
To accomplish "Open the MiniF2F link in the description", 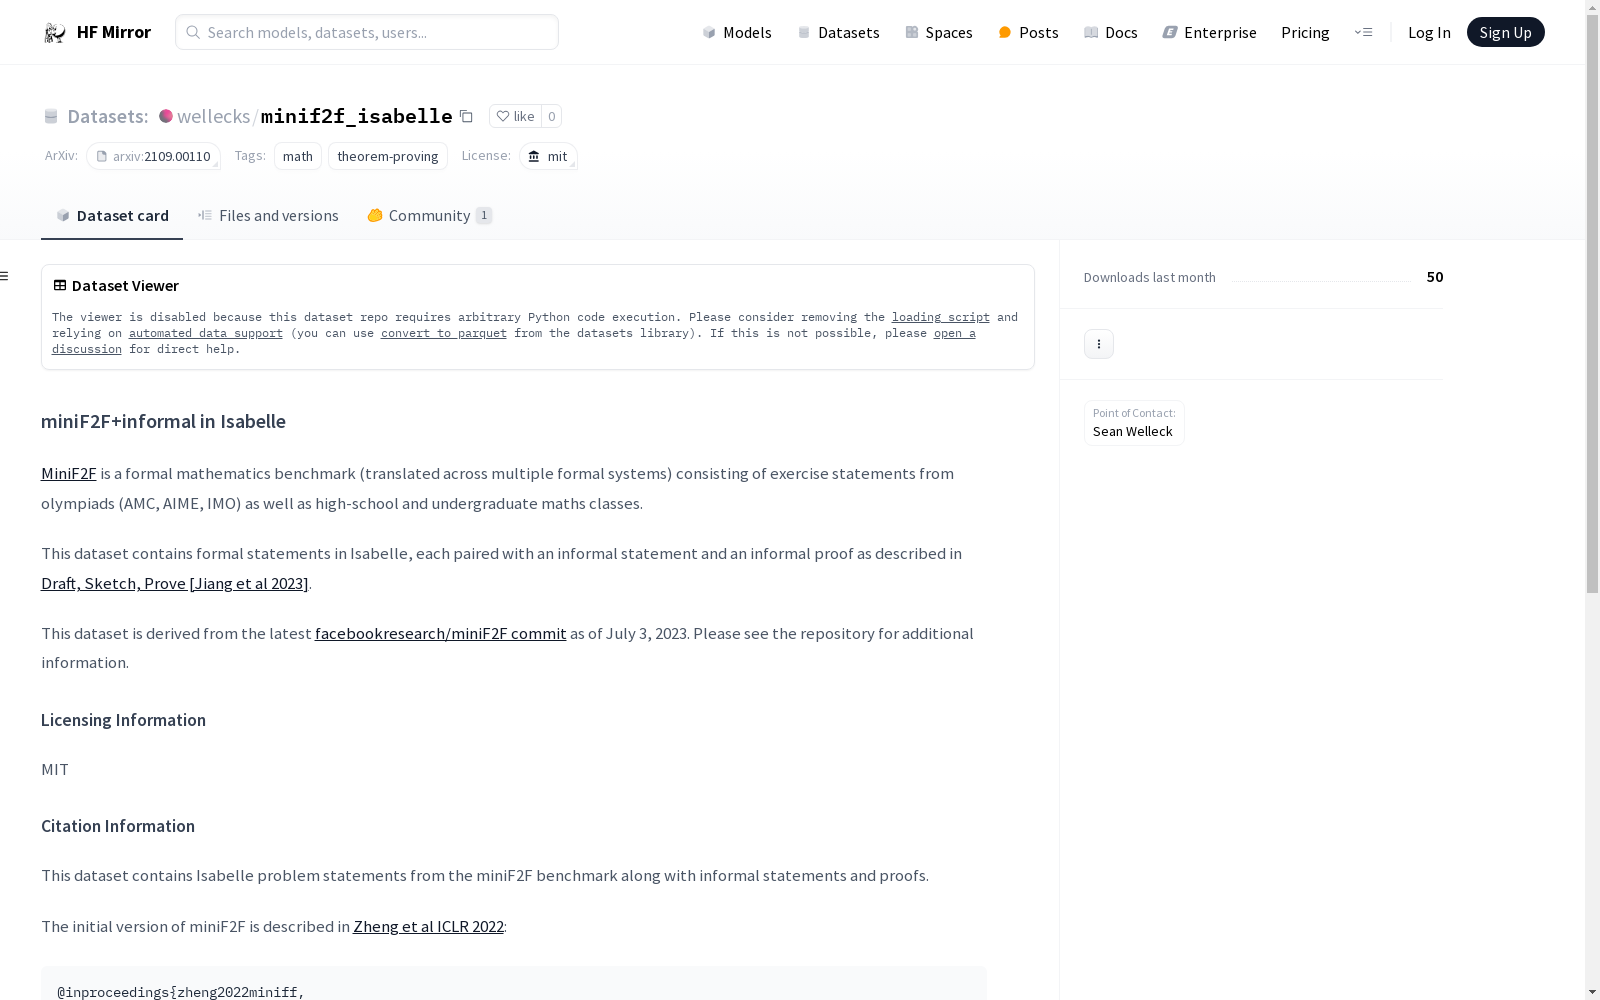I will pyautogui.click(x=69, y=474).
